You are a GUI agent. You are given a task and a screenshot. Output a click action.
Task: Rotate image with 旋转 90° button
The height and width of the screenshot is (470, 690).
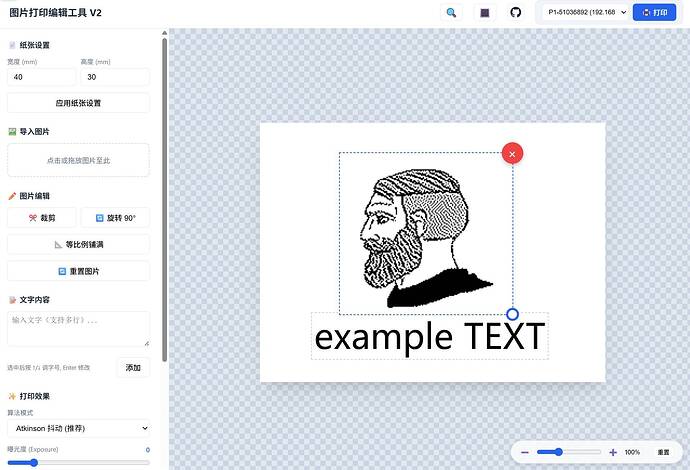(x=114, y=218)
